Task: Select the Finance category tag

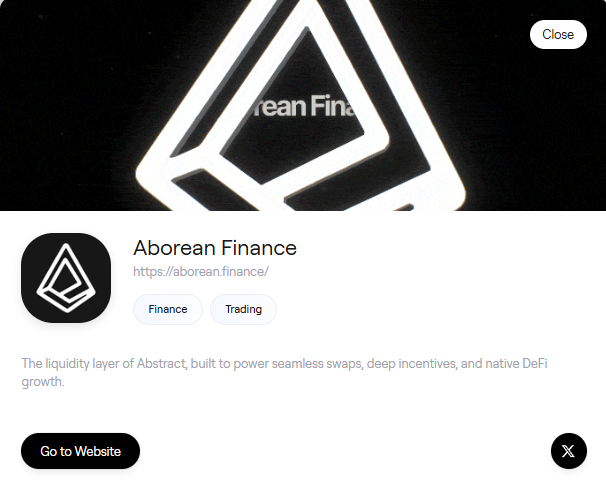Action: pos(168,309)
